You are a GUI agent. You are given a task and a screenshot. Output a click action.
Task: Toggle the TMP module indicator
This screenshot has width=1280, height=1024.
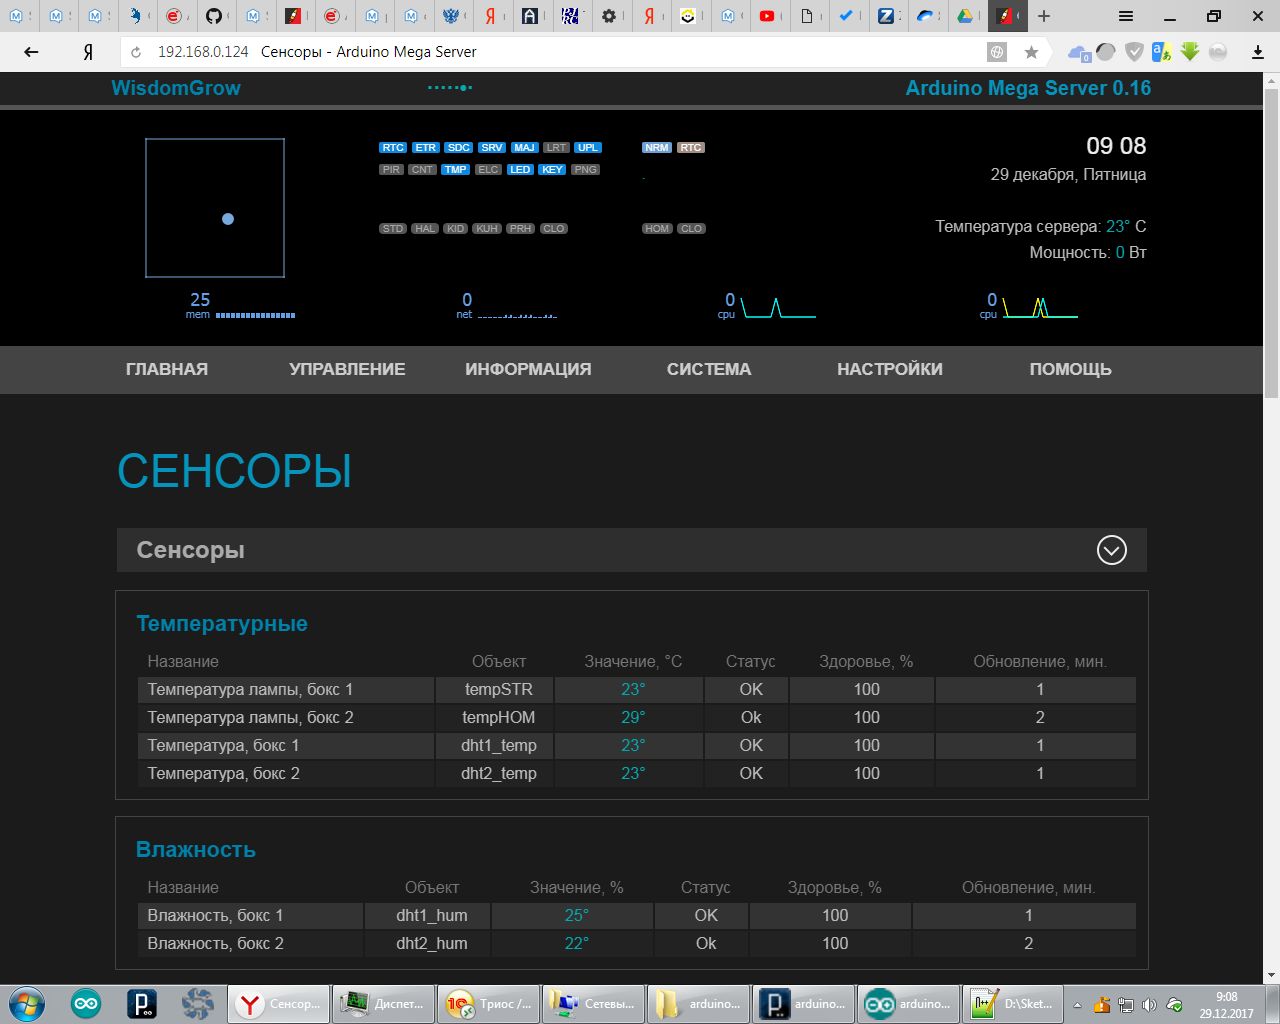tap(455, 170)
